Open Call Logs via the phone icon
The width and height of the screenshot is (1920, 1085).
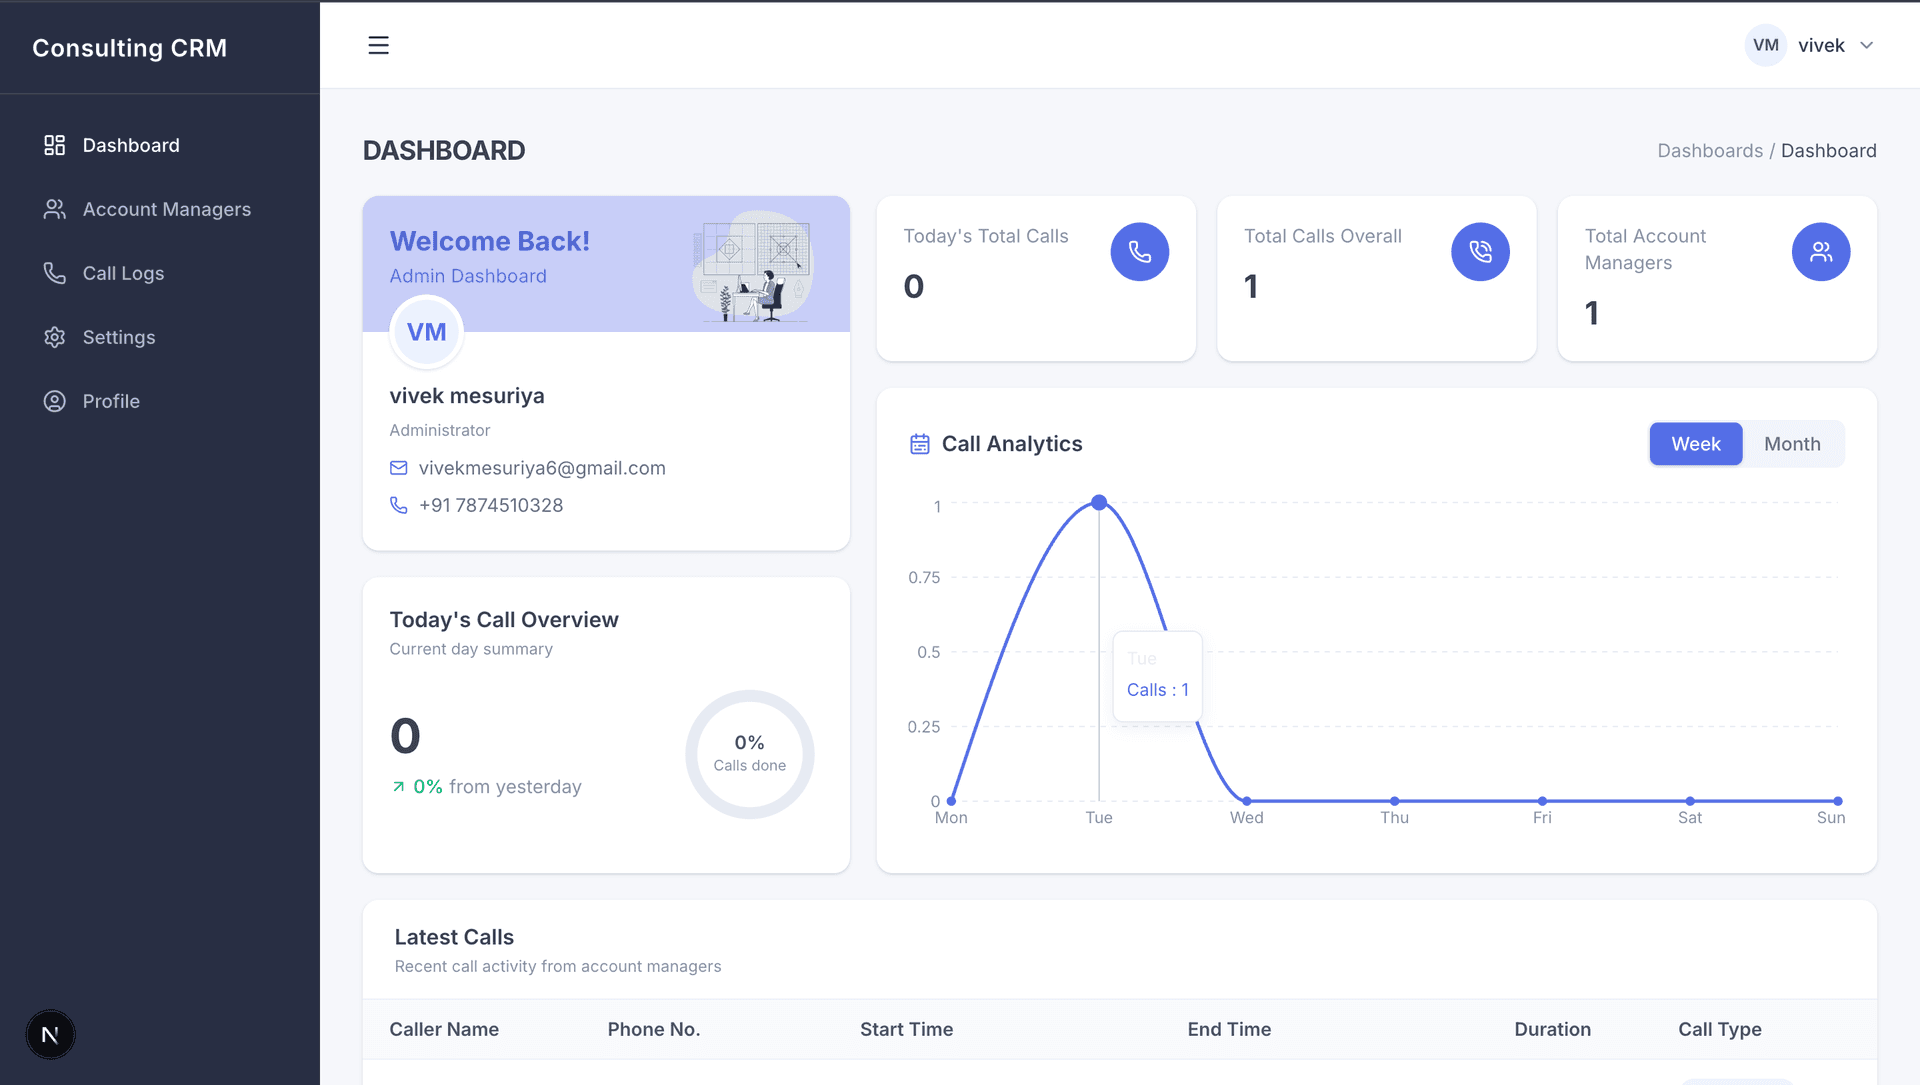tap(54, 273)
